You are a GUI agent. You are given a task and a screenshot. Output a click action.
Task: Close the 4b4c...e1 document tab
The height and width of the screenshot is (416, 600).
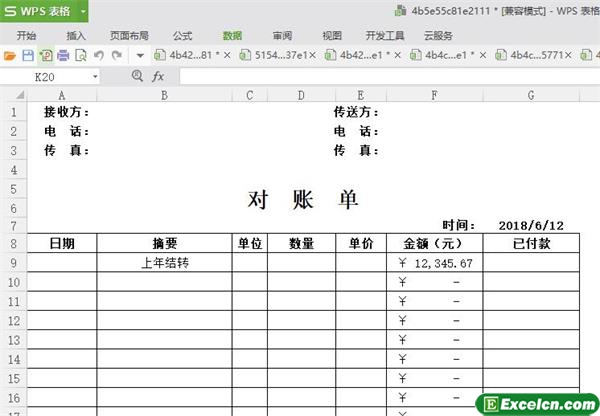pyautogui.click(x=483, y=55)
